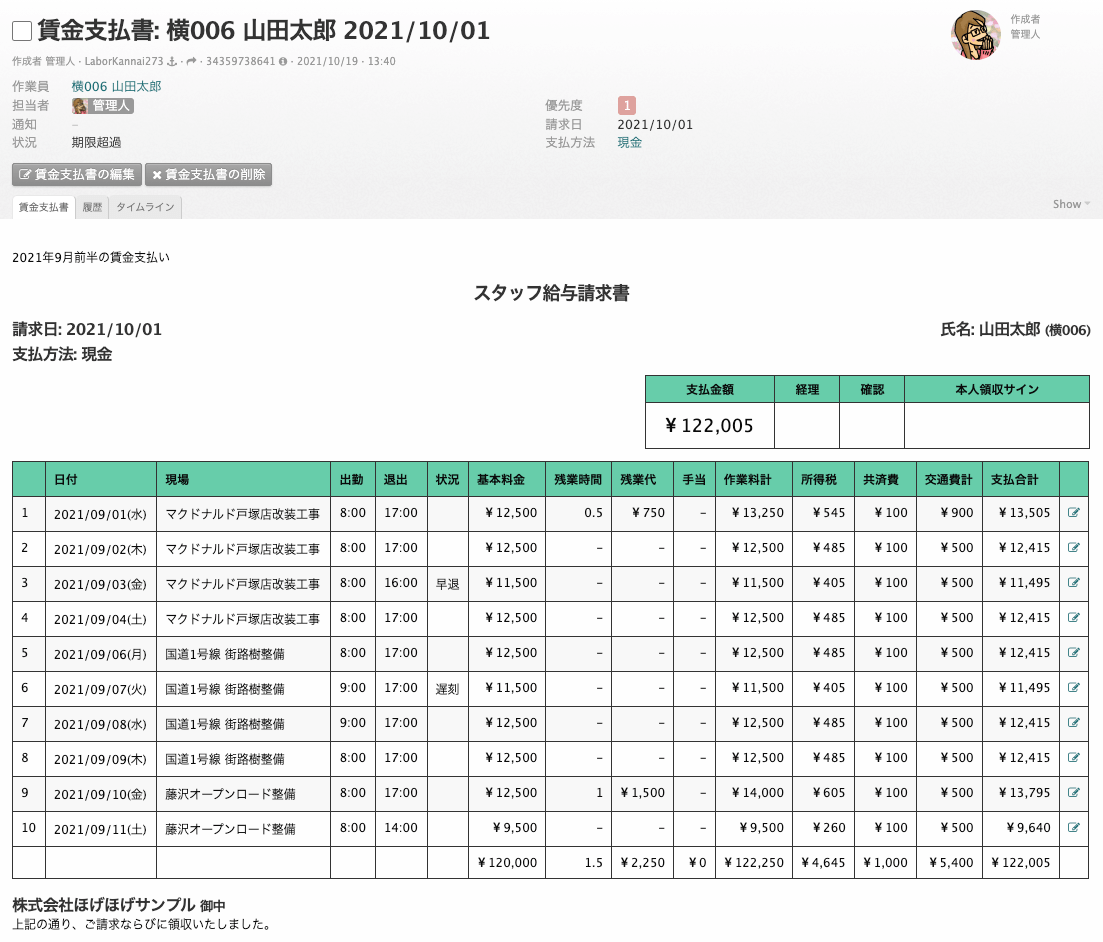Screen dimensions: 1103x942
Task: Open the タイムライン tab
Action: click(x=145, y=207)
